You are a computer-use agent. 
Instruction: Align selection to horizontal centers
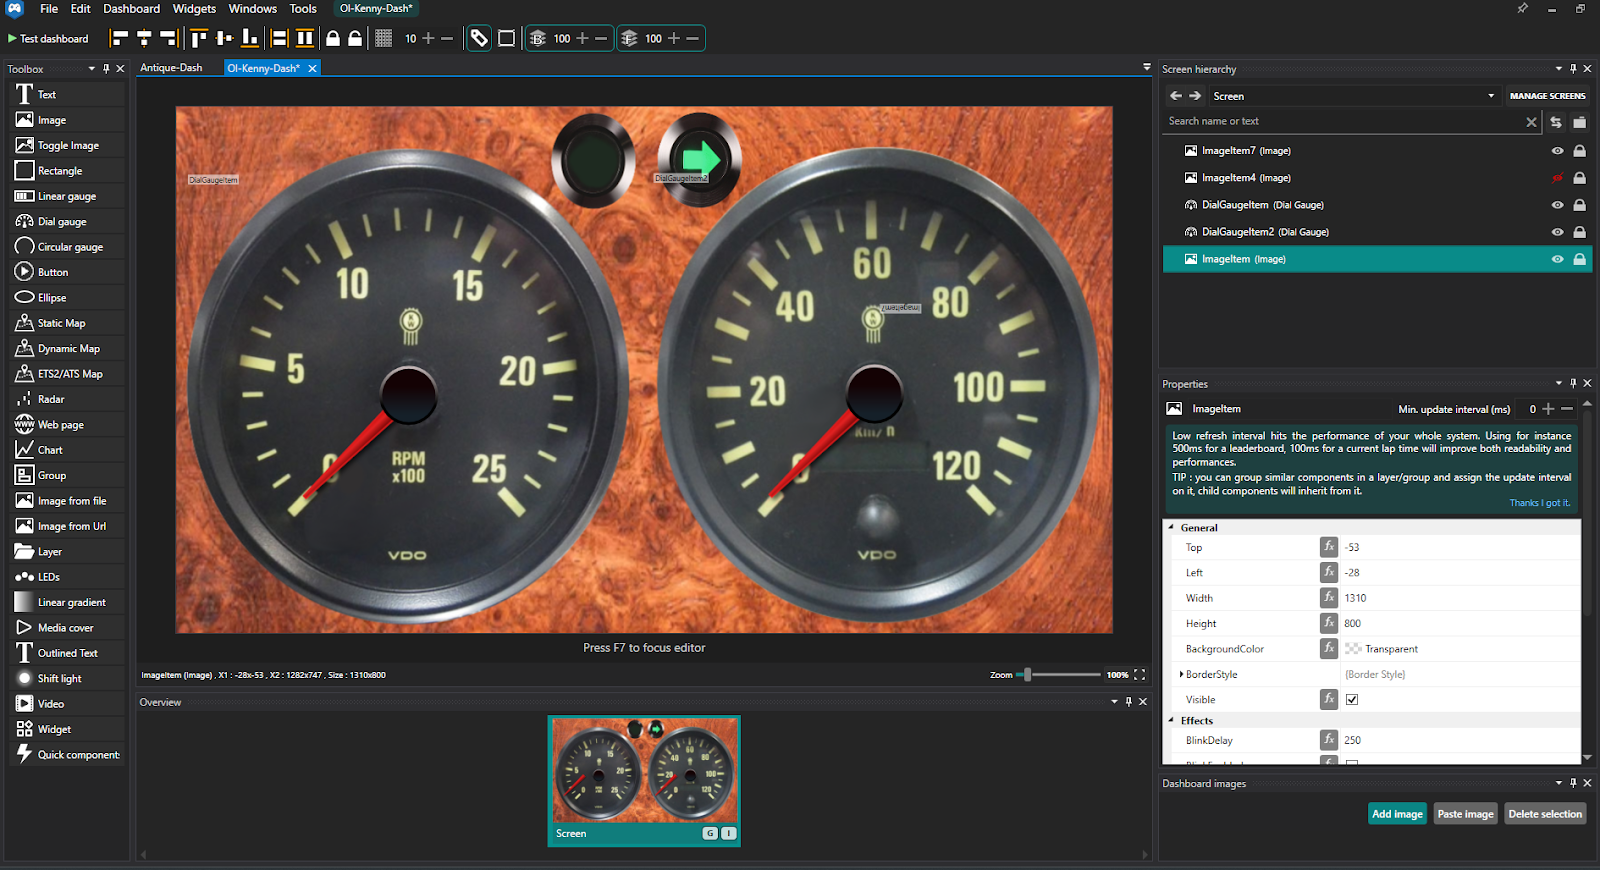tap(144, 39)
